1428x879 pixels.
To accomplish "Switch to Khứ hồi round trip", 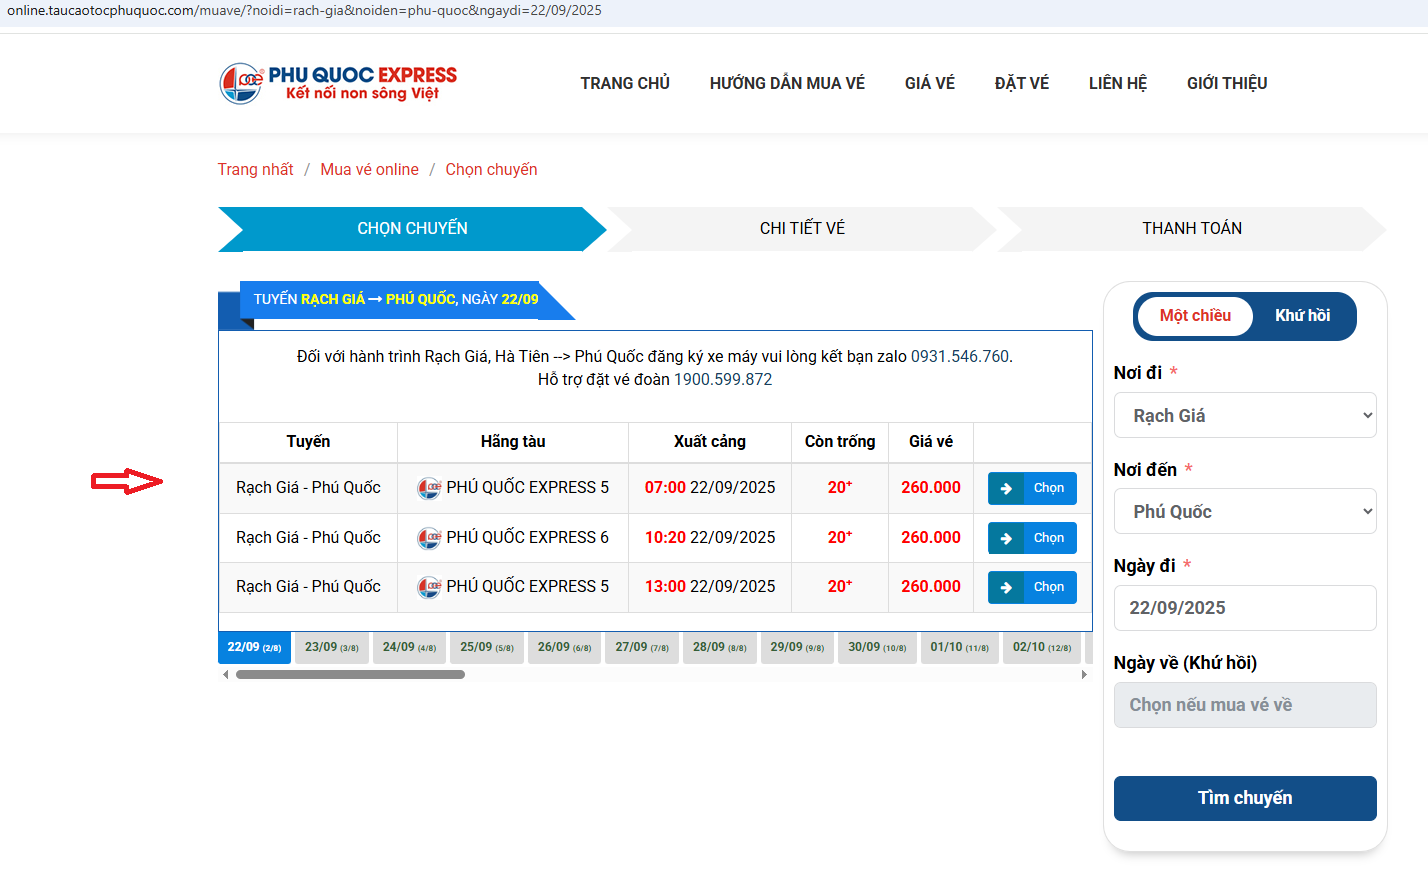I will [x=1302, y=316].
